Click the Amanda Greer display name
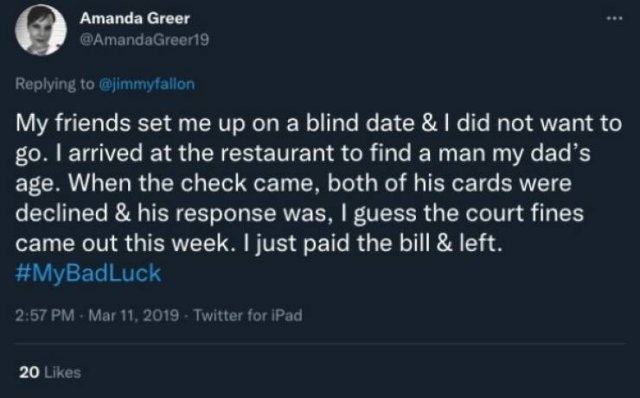 pyautogui.click(x=135, y=18)
